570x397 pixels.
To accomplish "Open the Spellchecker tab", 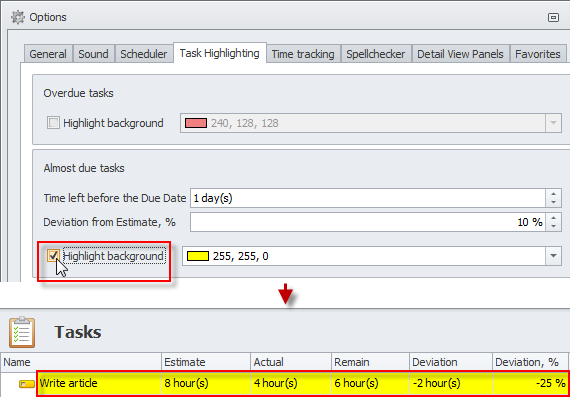I will click(376, 54).
